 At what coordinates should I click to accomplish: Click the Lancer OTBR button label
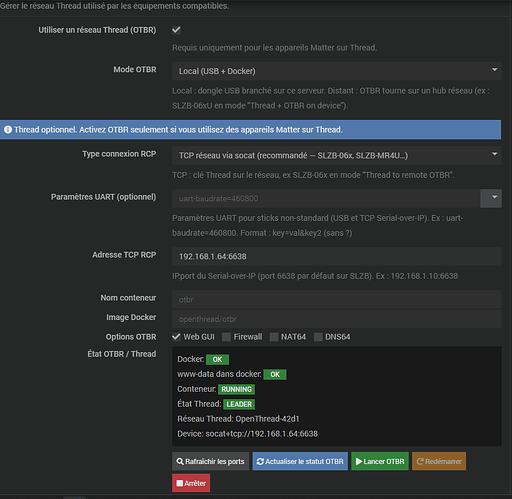click(384, 462)
